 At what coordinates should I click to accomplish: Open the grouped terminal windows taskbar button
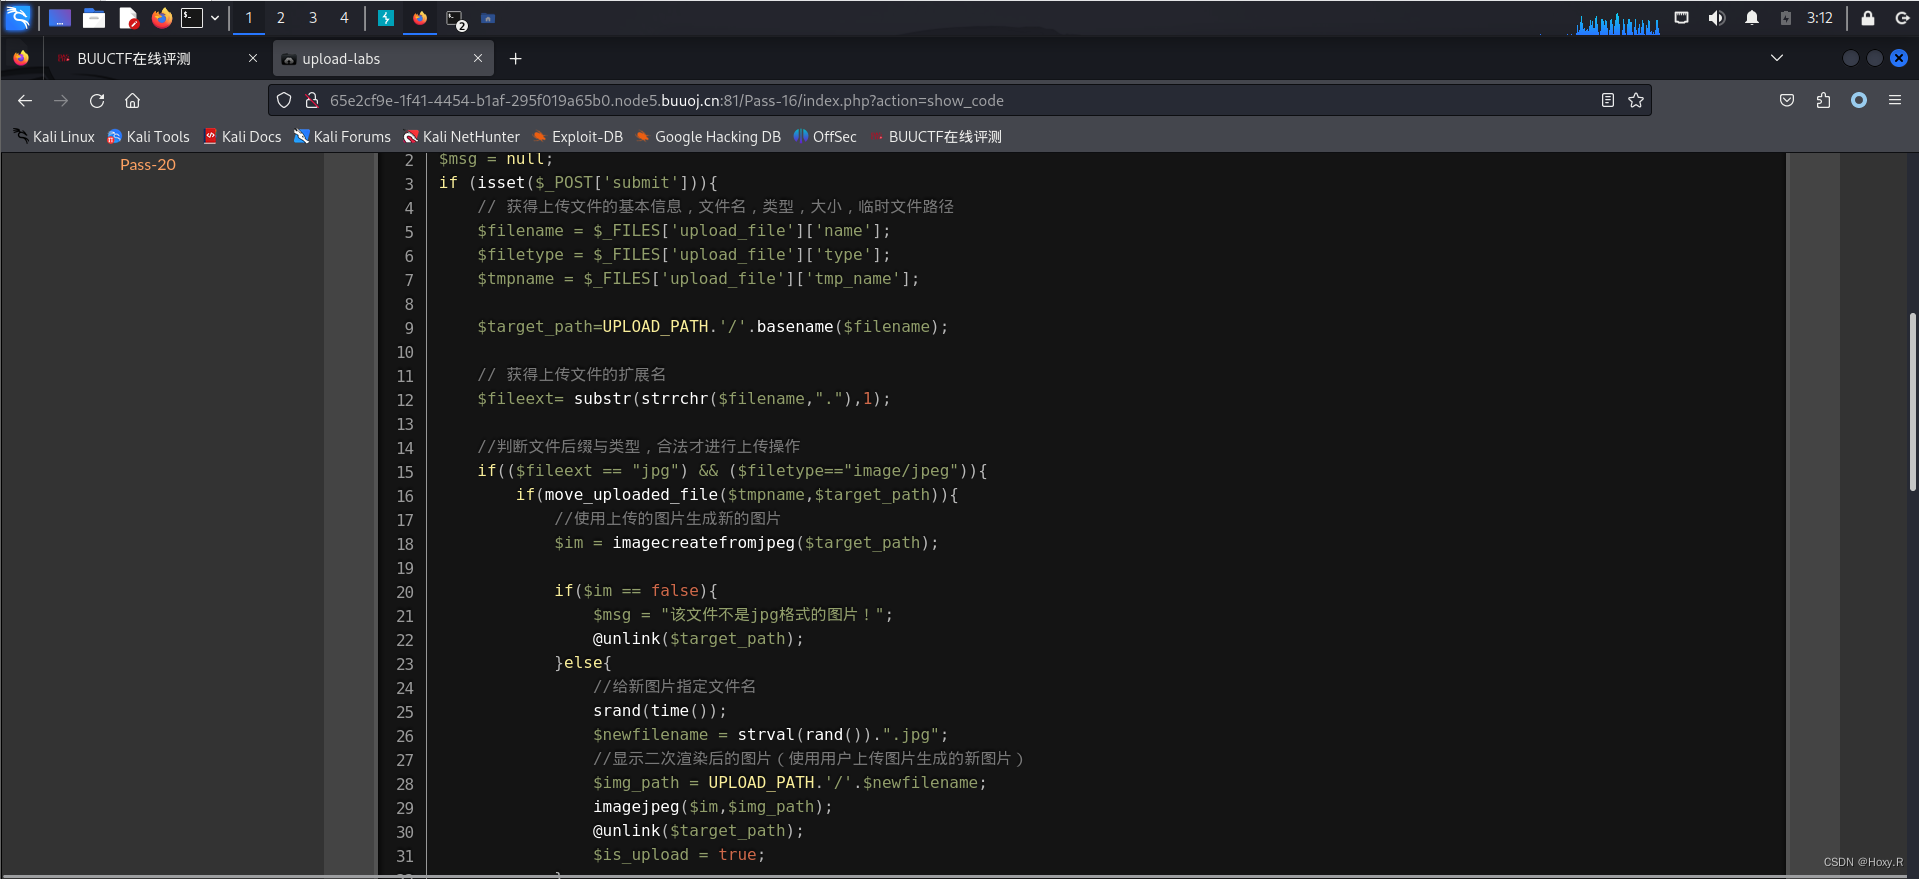point(456,19)
